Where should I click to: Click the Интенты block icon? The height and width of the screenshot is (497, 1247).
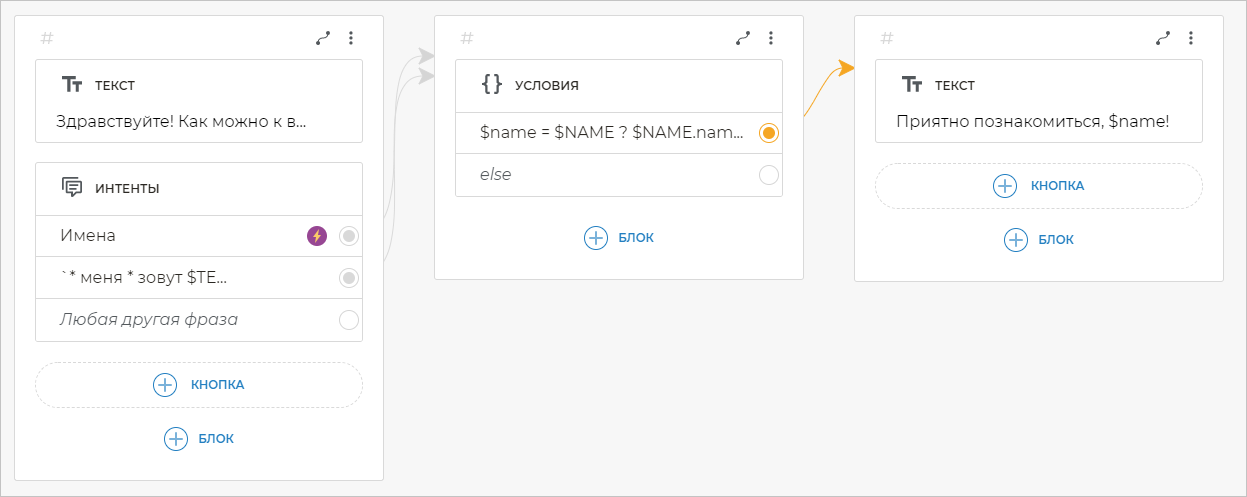[72, 187]
